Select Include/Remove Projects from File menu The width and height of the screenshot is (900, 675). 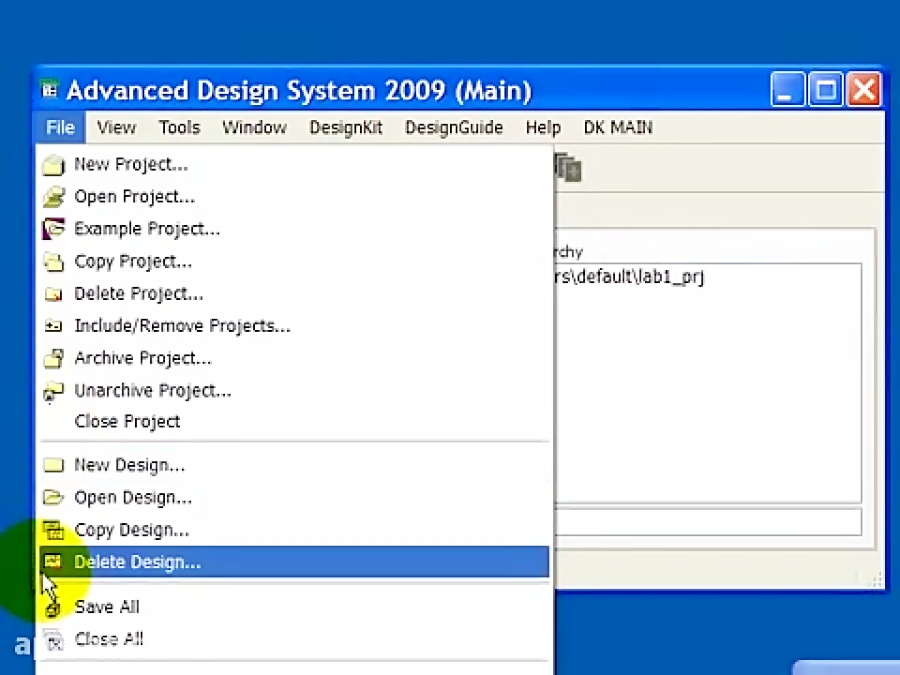[182, 325]
